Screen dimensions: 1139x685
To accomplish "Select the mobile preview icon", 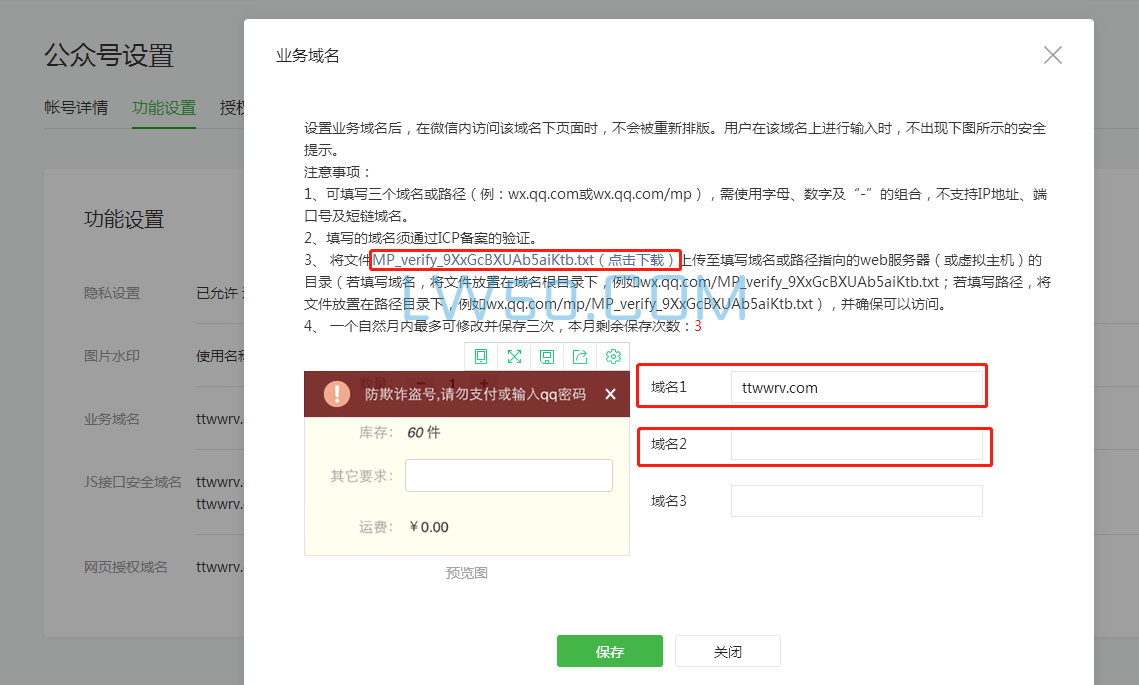I will coord(481,356).
